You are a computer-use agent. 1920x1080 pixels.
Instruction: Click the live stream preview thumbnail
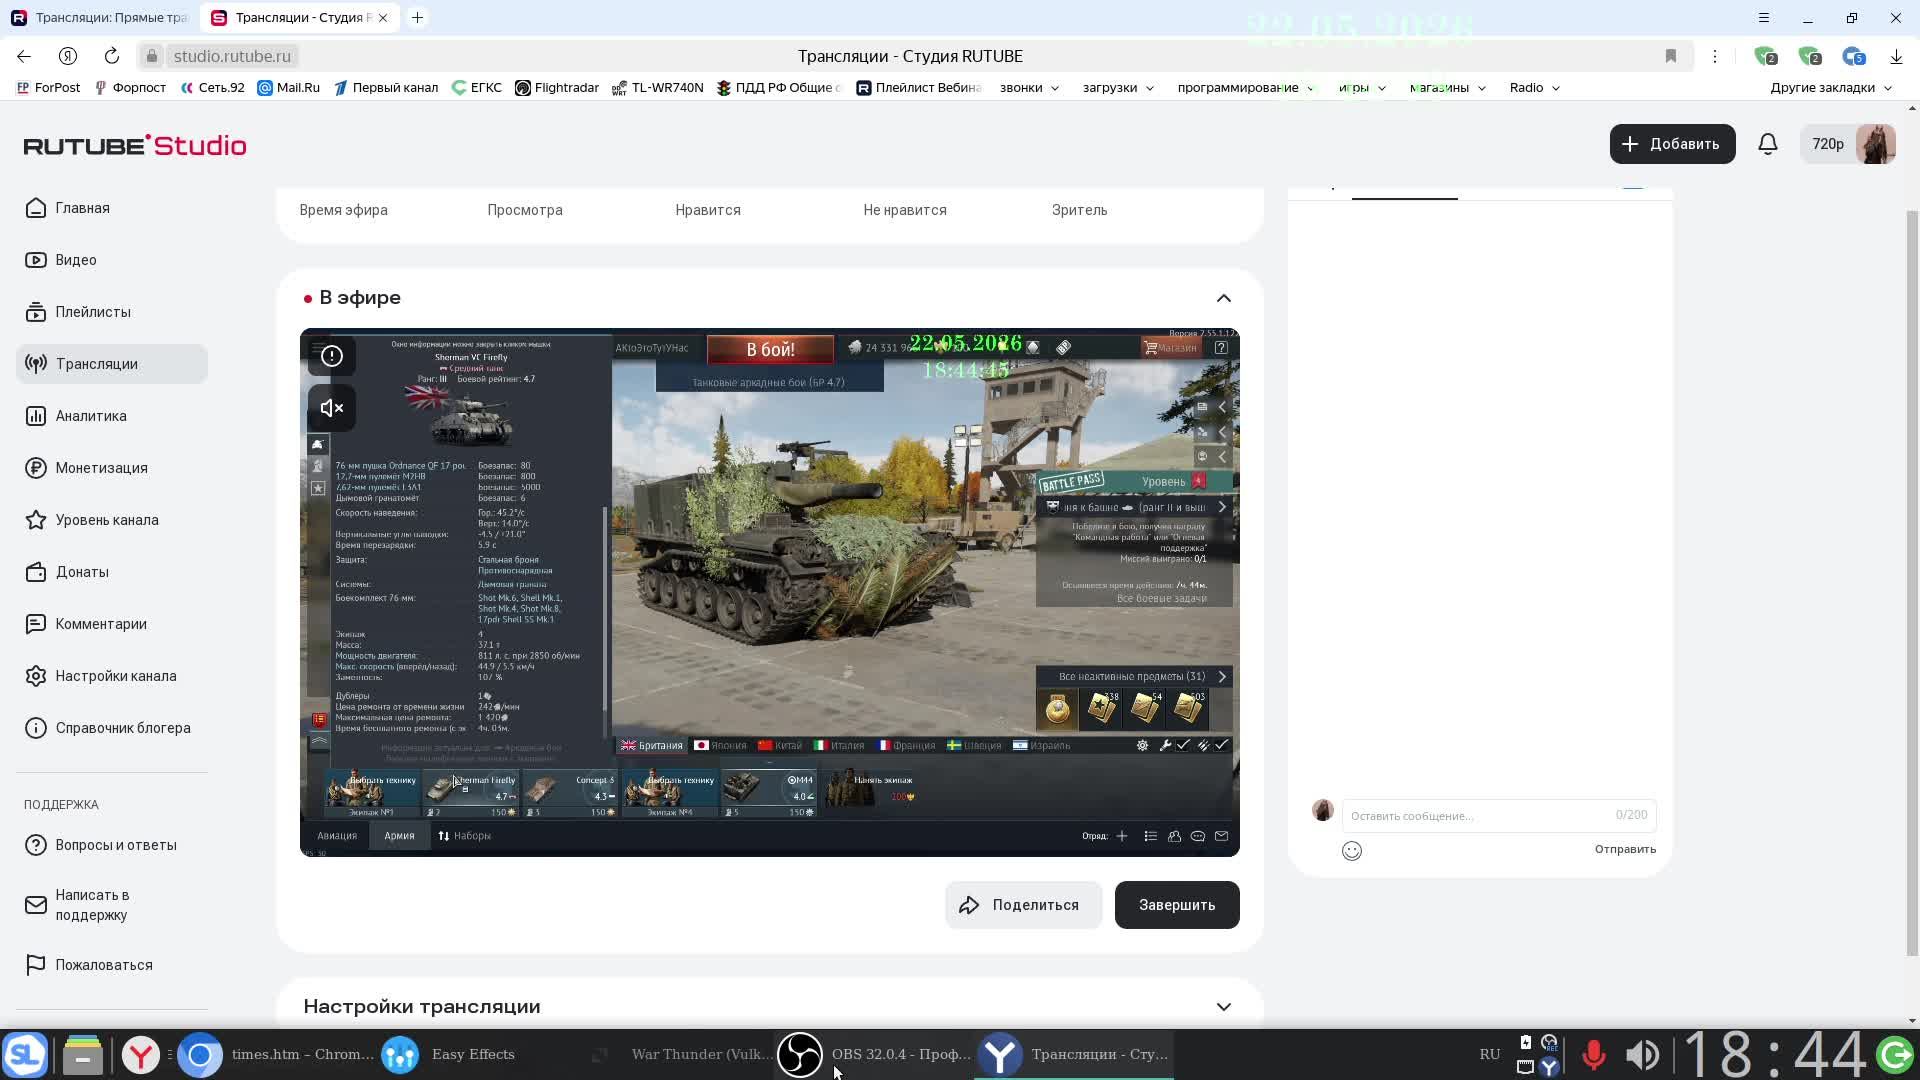(x=770, y=592)
